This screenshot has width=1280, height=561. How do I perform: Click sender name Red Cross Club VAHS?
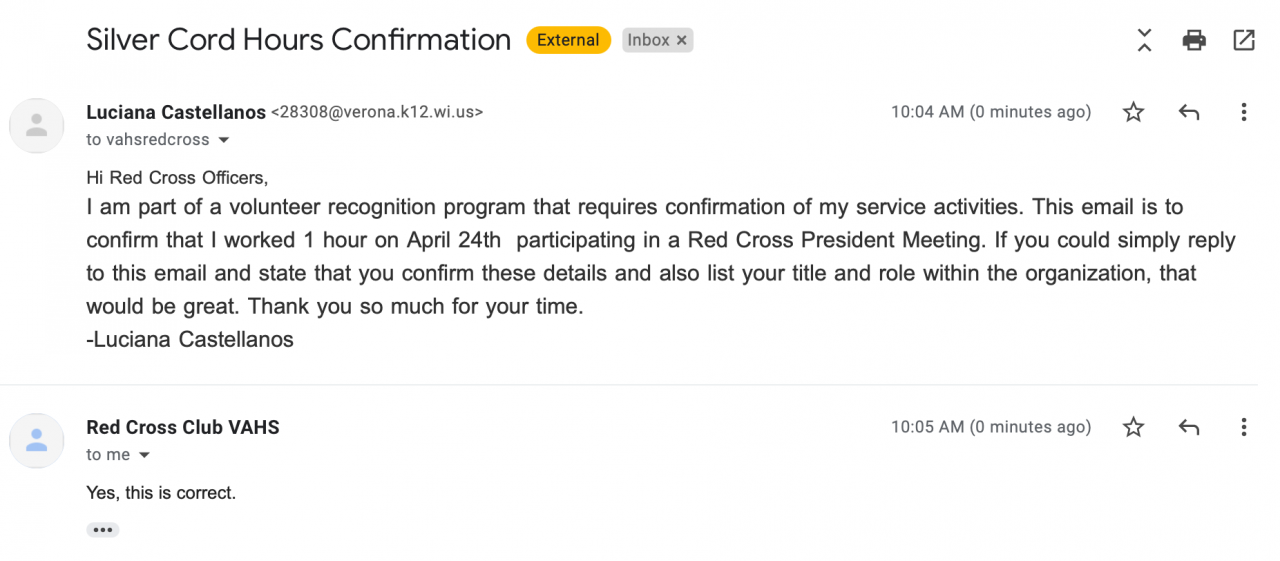[183, 427]
